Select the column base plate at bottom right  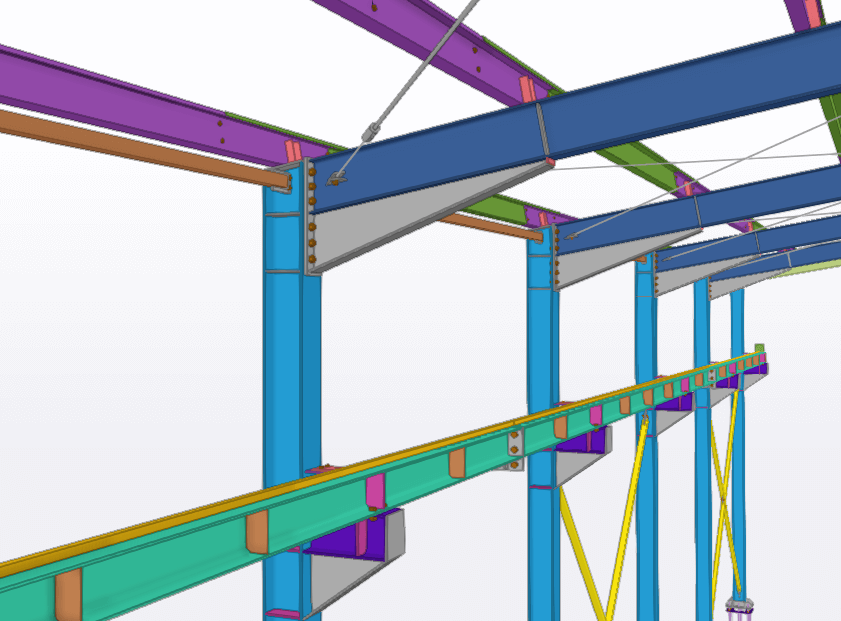coord(738,604)
